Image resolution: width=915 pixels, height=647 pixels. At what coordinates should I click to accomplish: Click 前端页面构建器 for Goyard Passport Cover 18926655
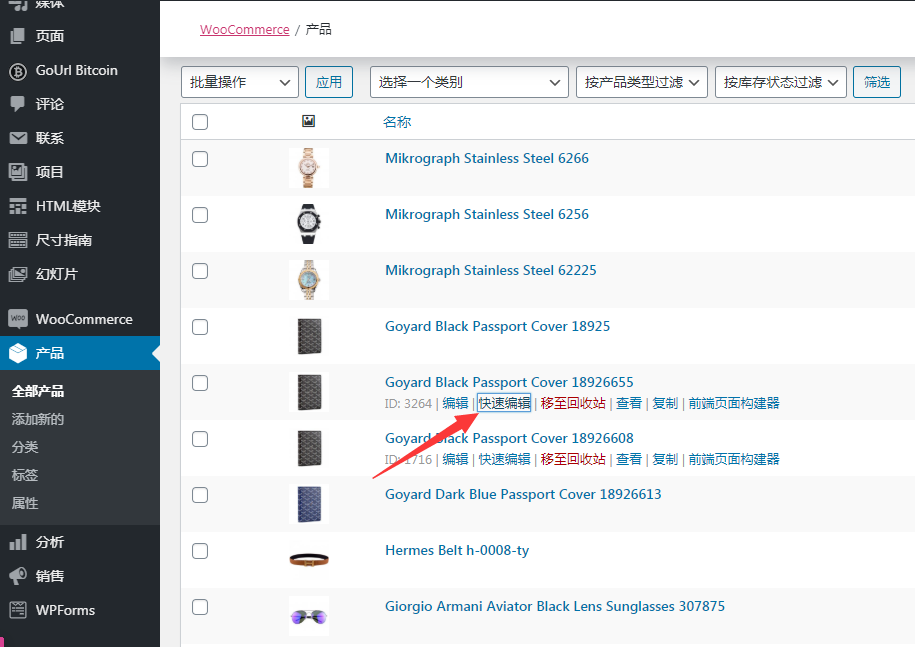click(x=734, y=403)
